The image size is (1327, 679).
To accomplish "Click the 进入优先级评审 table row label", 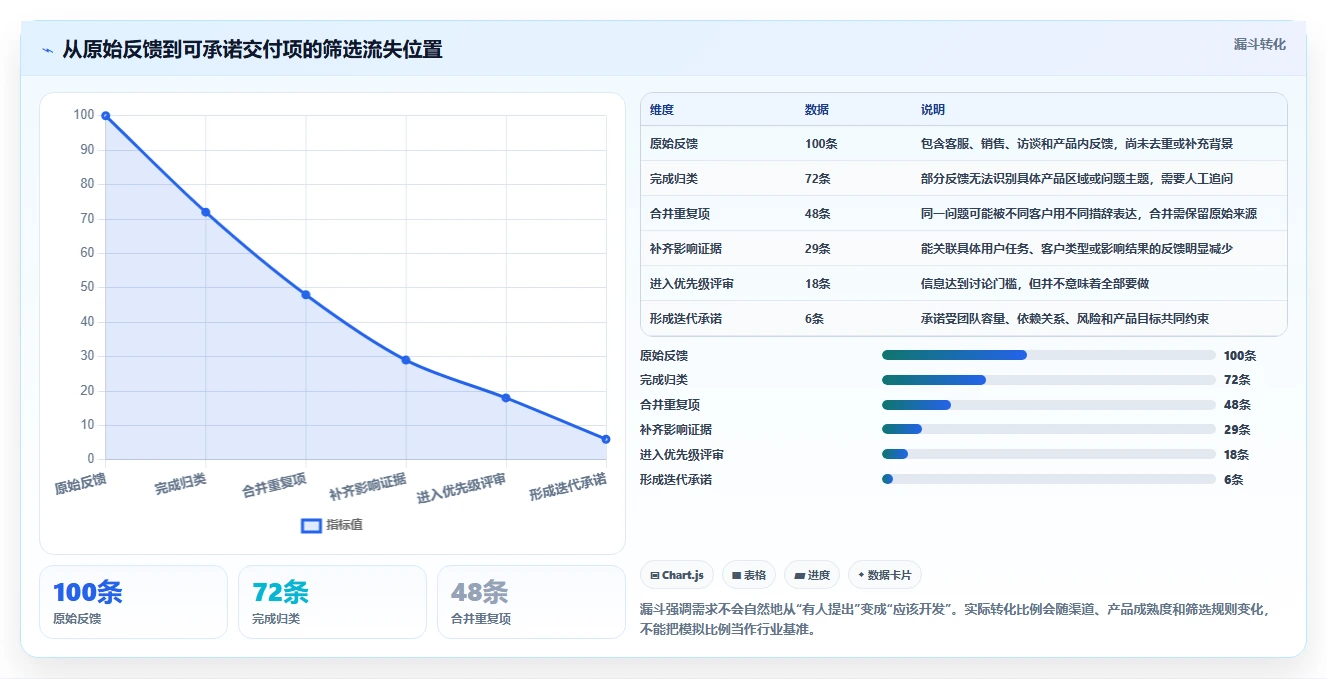I will (x=692, y=284).
